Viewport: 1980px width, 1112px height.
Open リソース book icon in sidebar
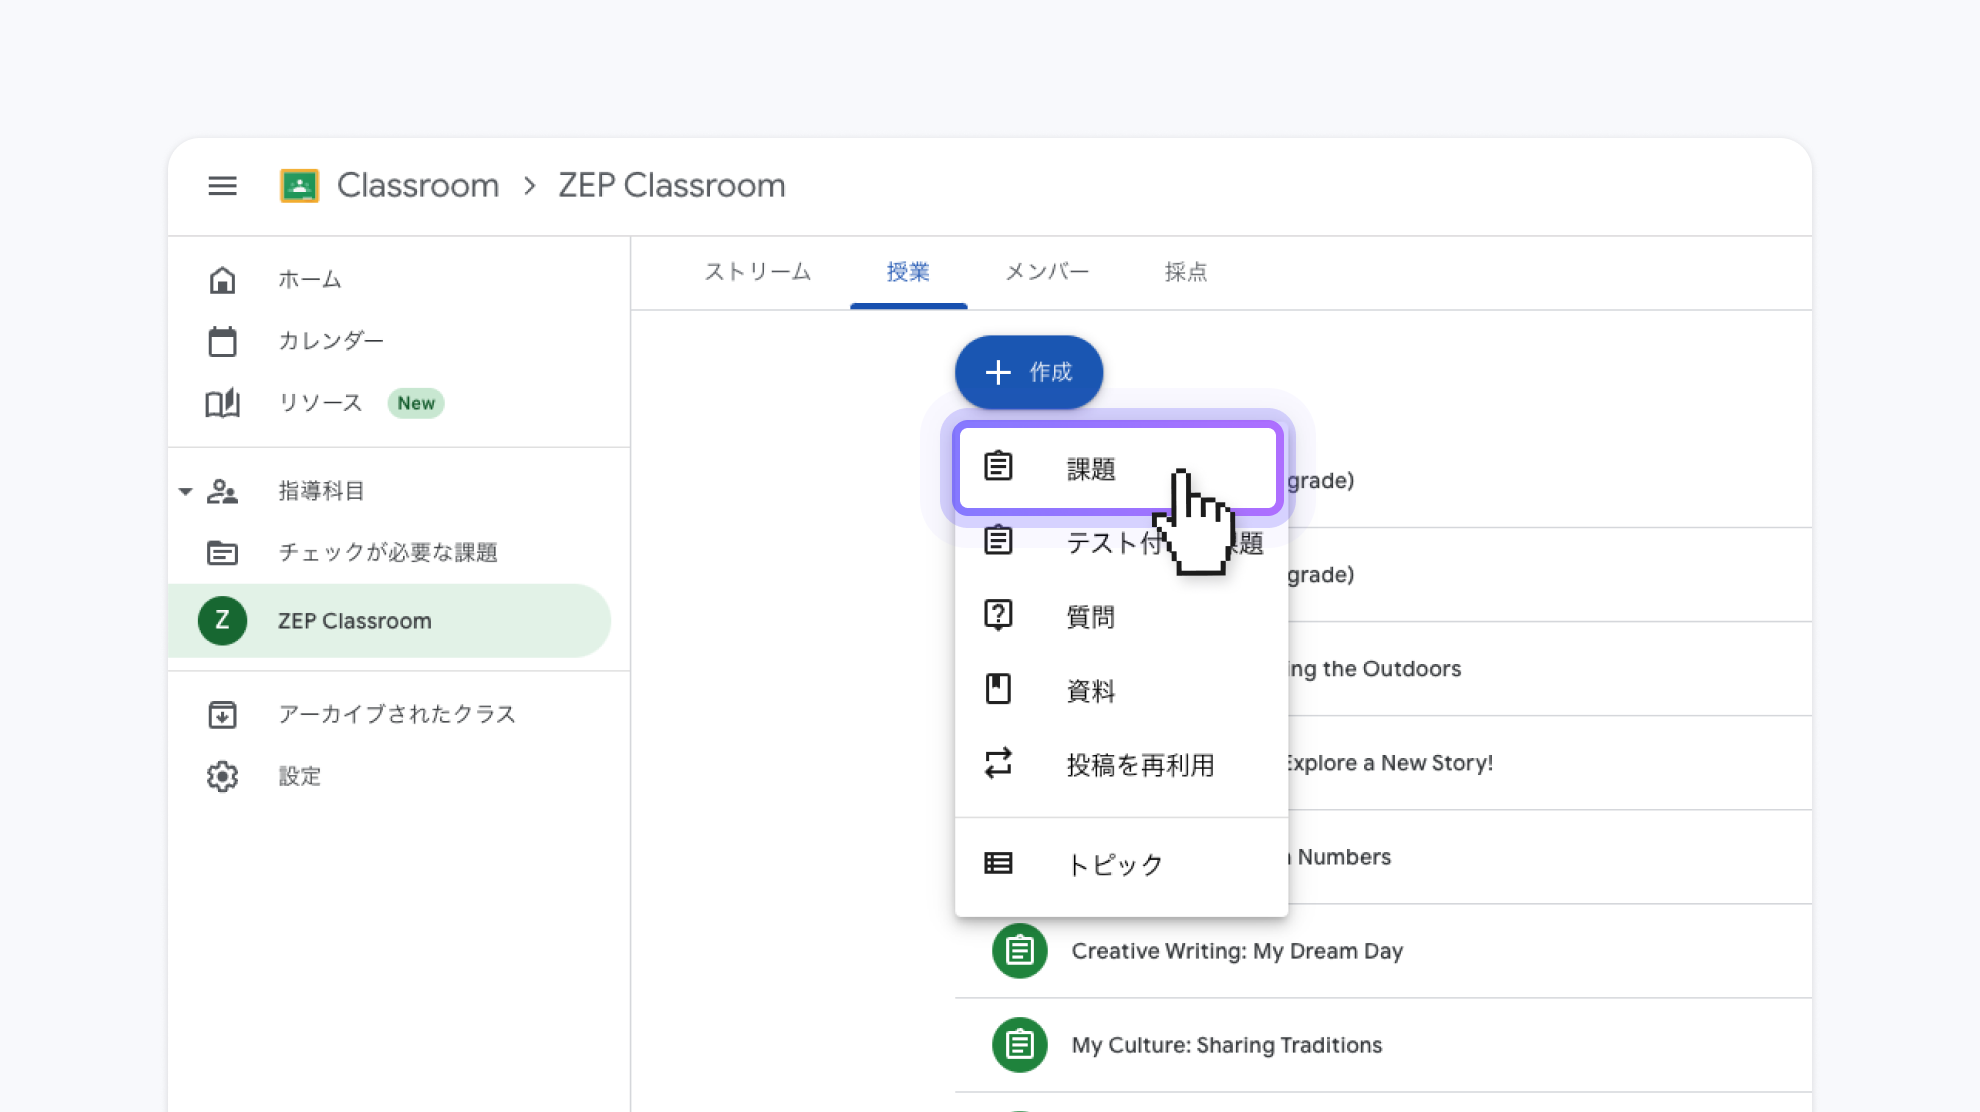coord(222,403)
